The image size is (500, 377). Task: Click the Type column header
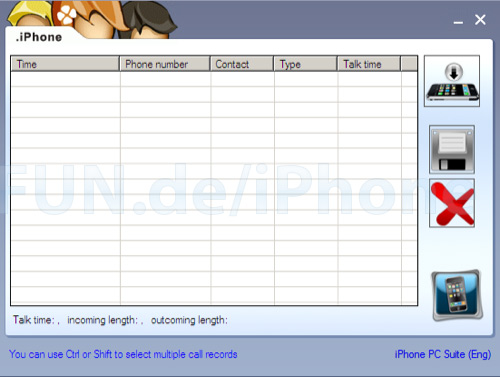click(305, 64)
